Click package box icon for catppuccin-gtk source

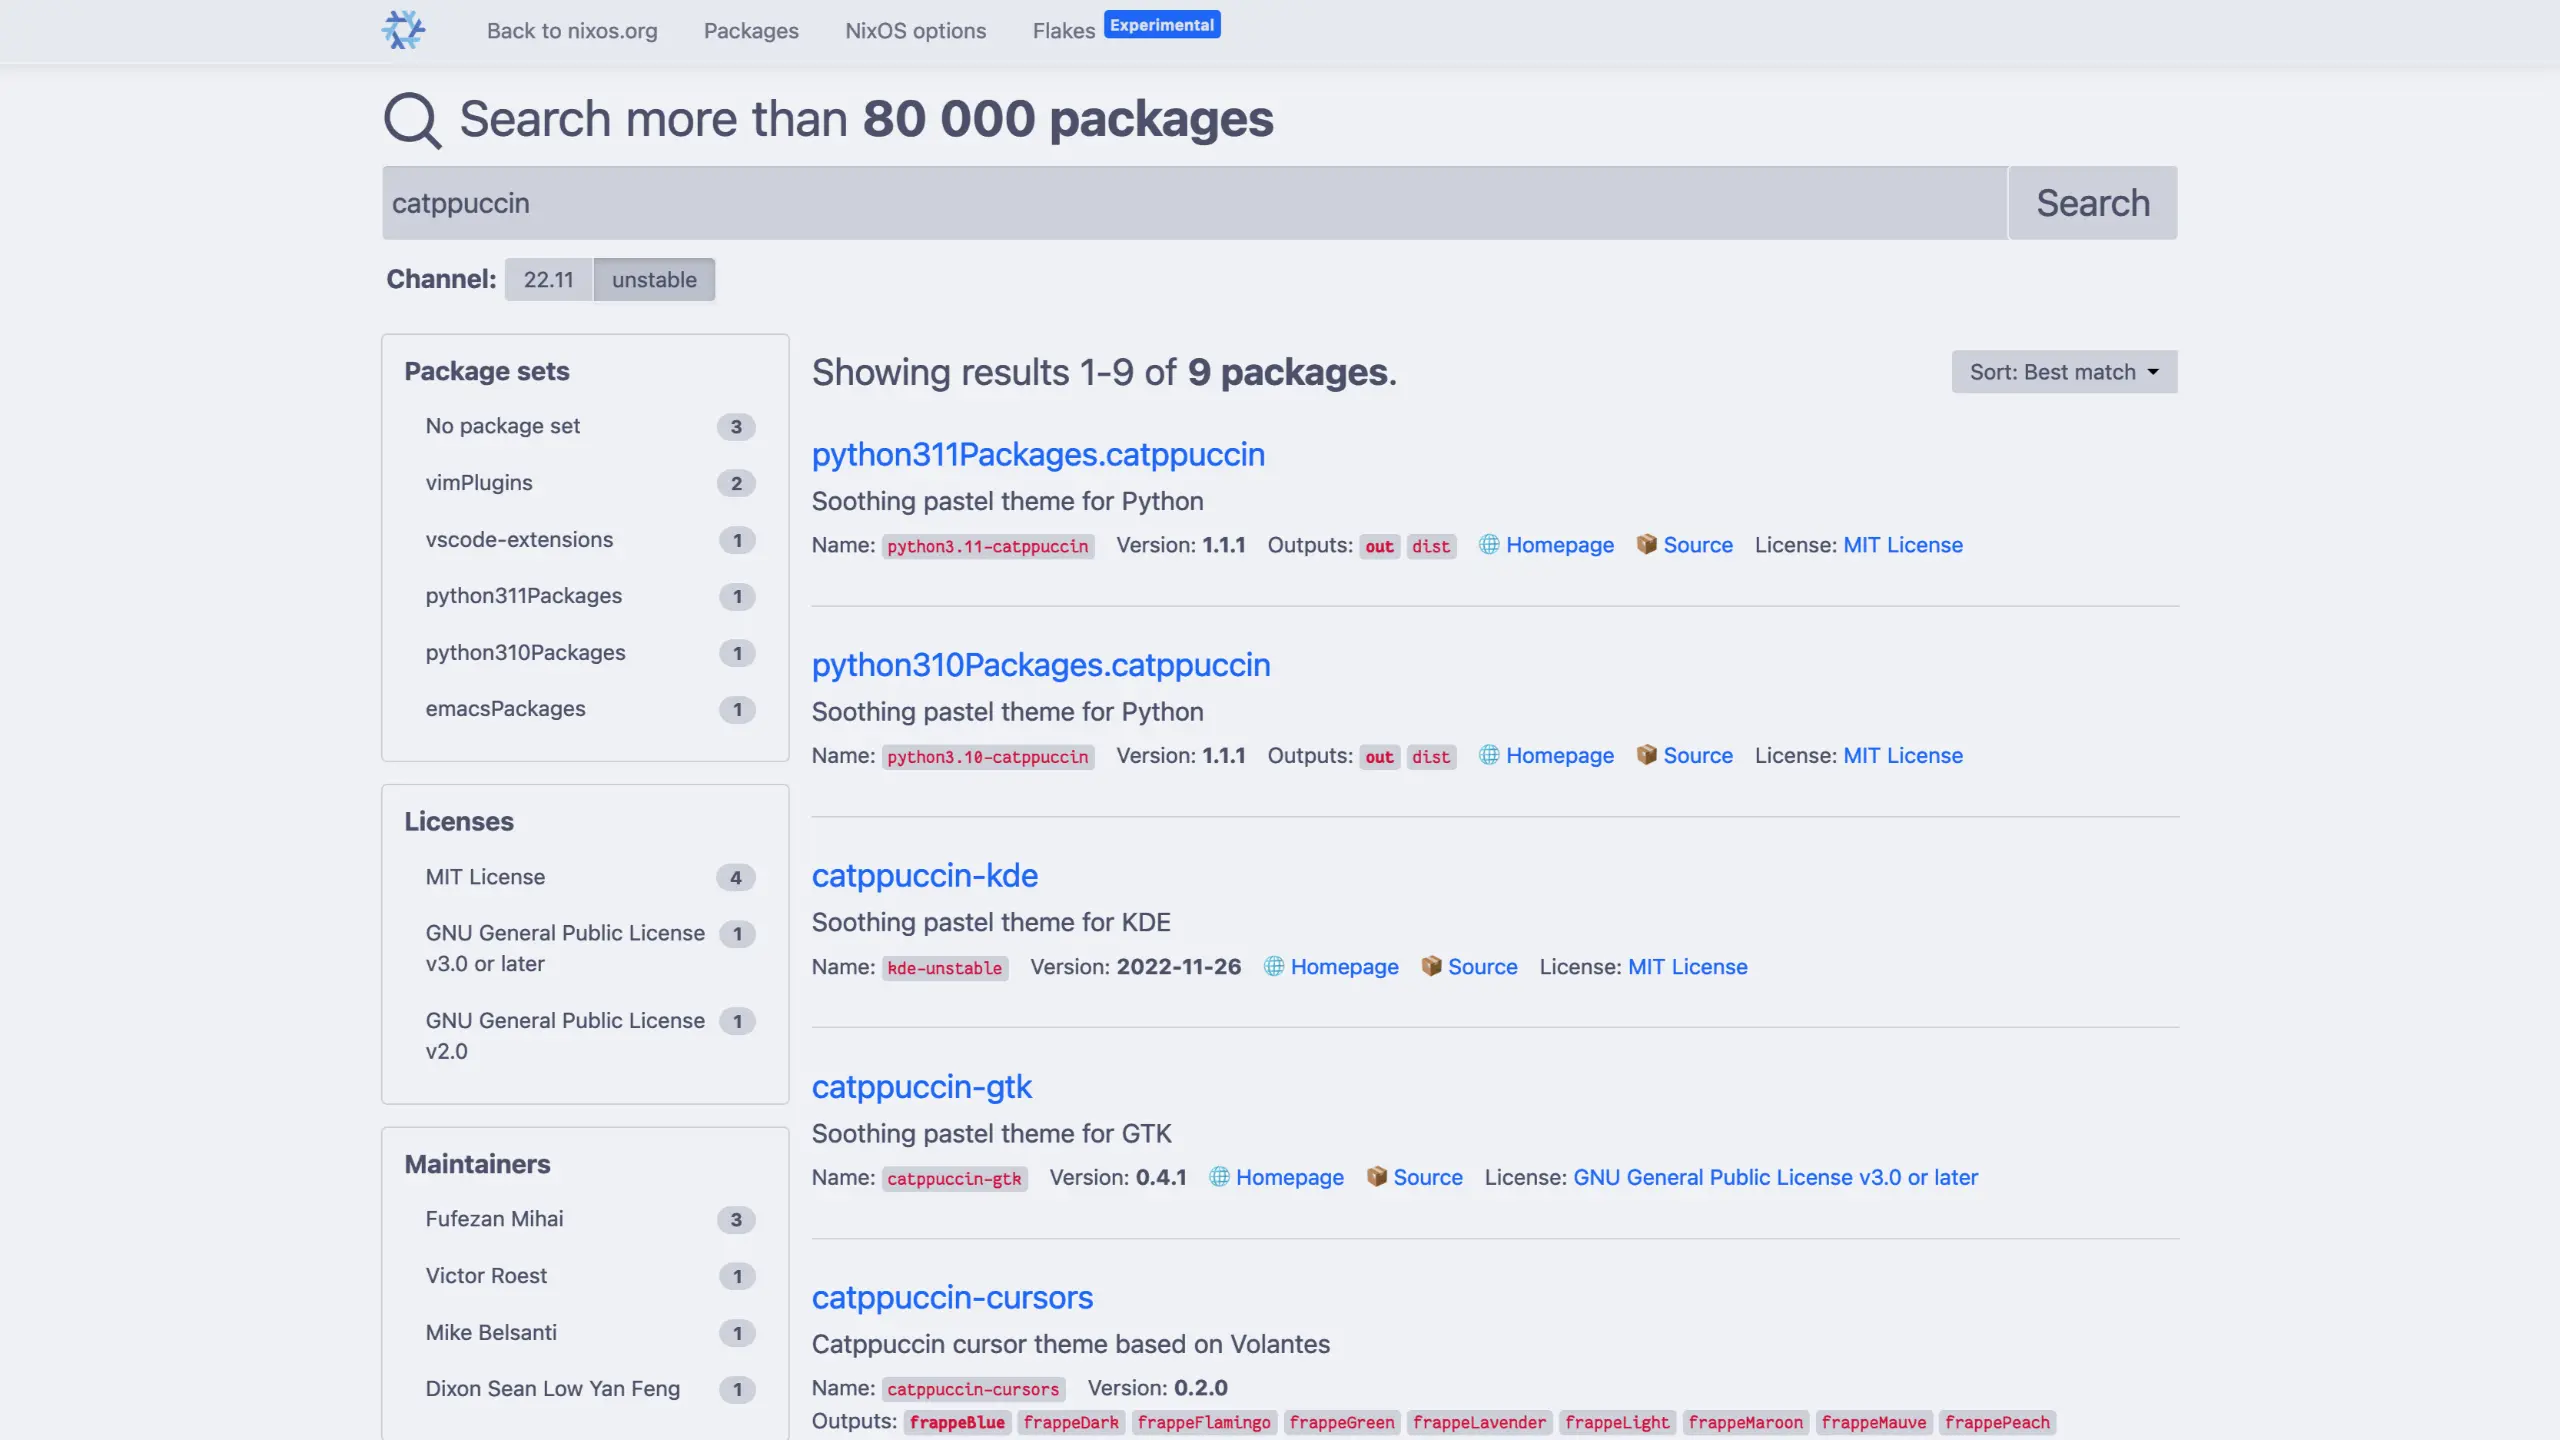1376,1177
